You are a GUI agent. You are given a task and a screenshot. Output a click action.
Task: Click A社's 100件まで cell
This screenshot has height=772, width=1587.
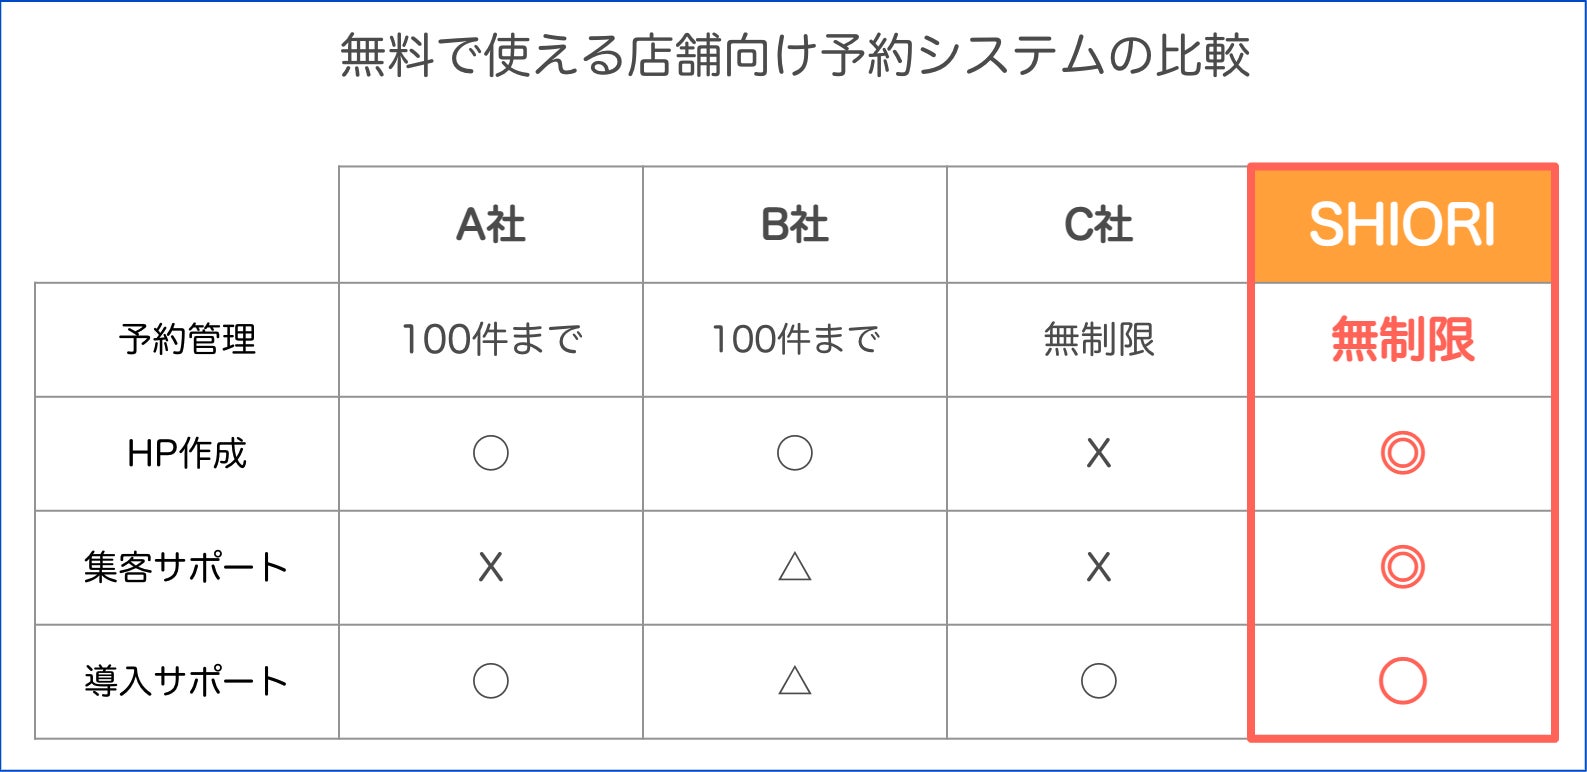(x=490, y=339)
